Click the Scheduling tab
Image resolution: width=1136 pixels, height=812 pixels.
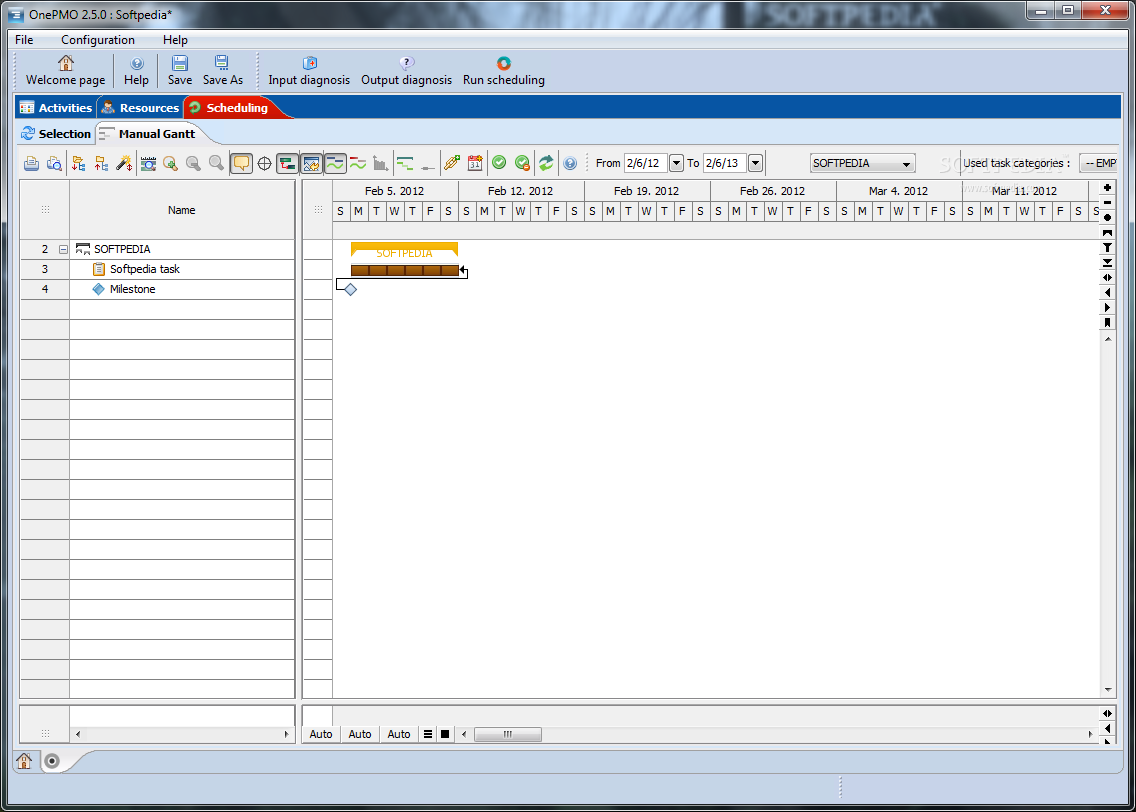(230, 108)
